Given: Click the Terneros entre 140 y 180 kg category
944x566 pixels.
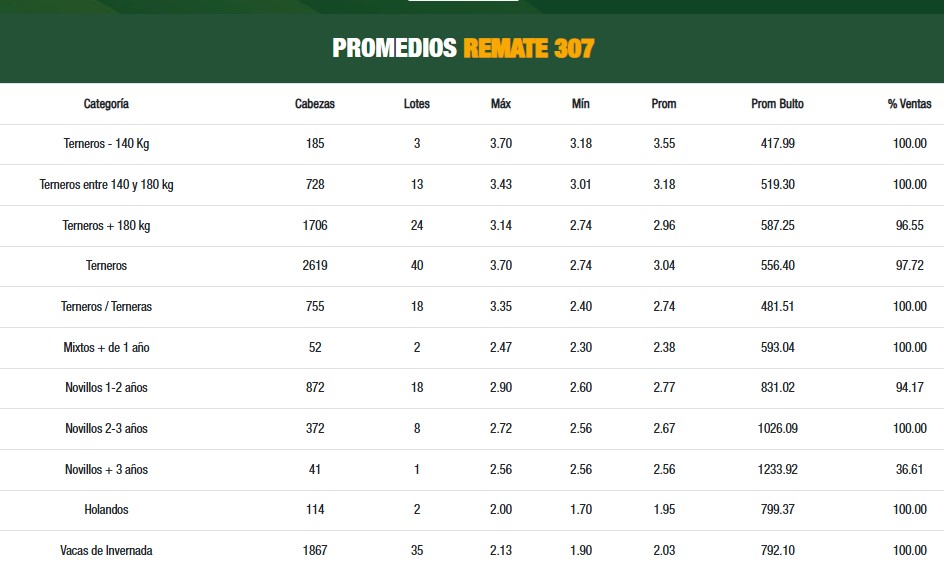Looking at the screenshot, I should pyautogui.click(x=106, y=185).
